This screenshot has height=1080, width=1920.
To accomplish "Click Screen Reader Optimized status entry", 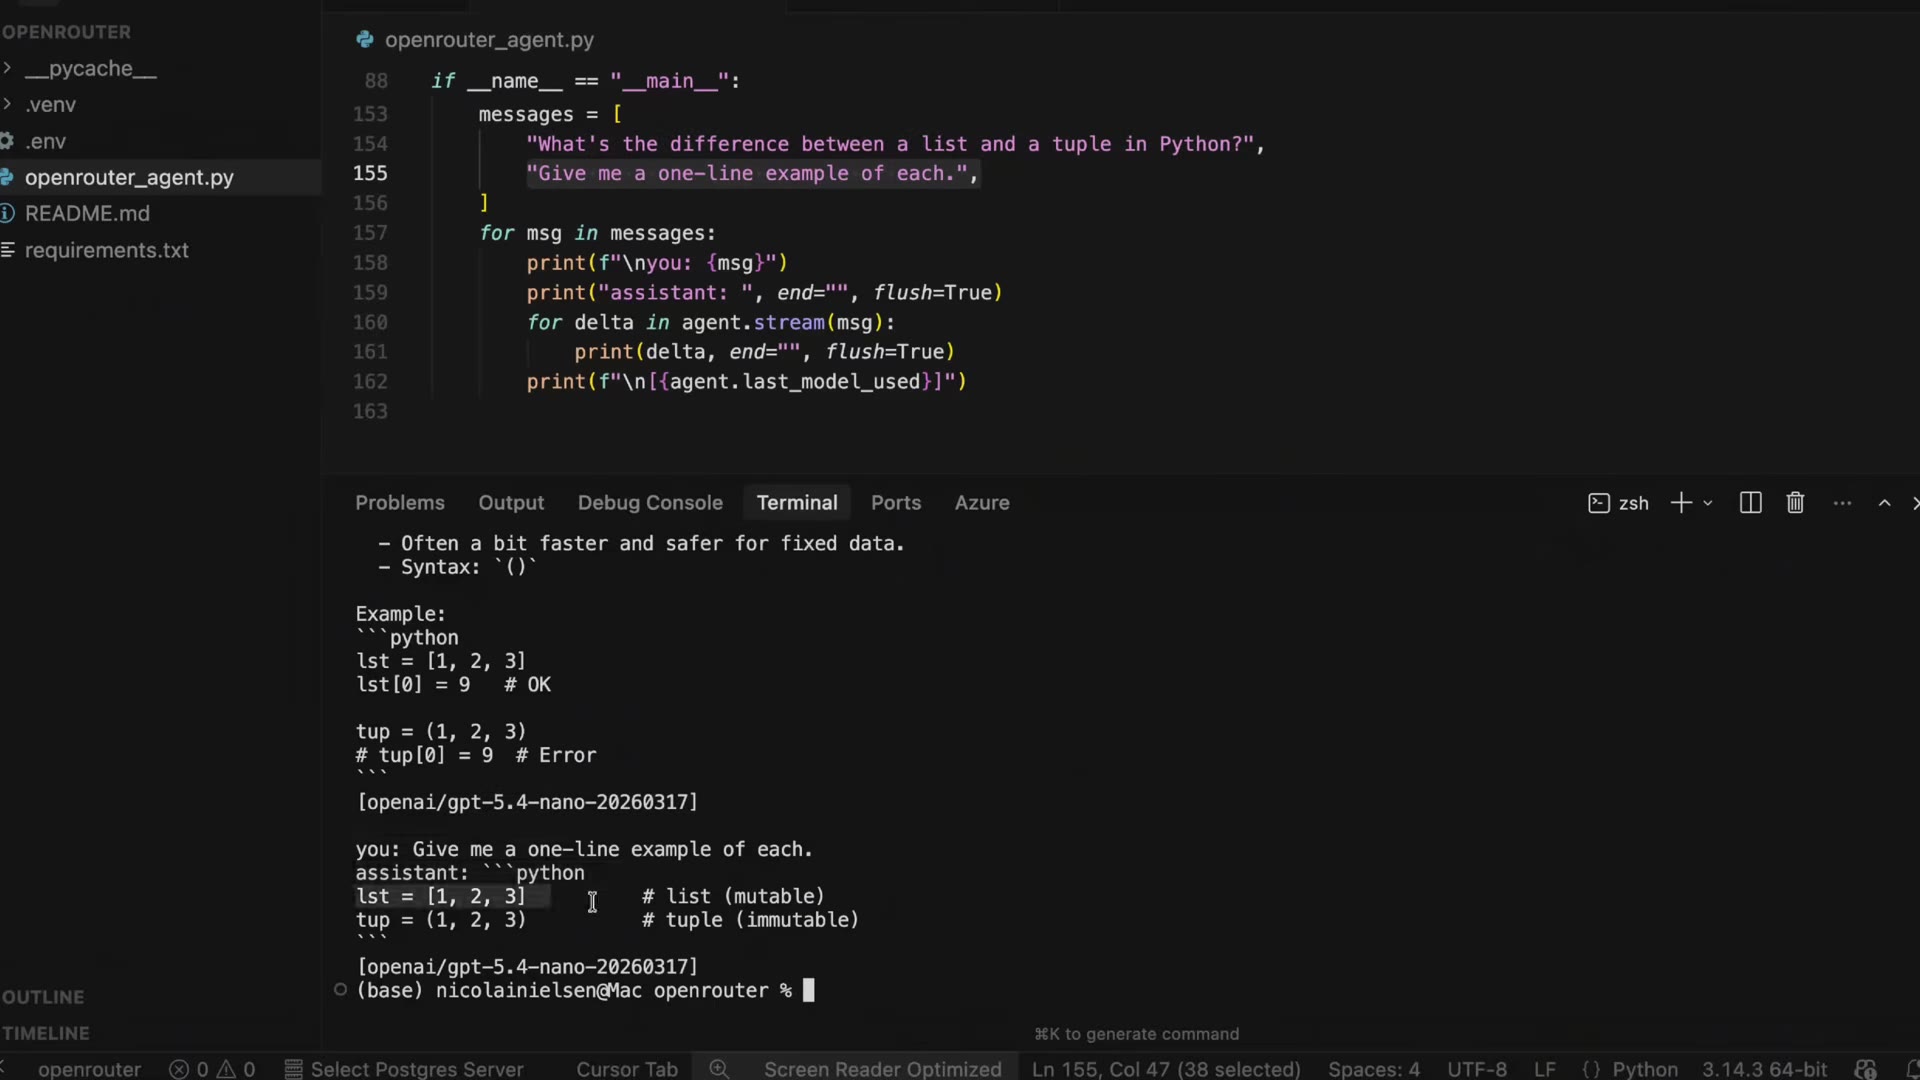I will pos(883,1069).
